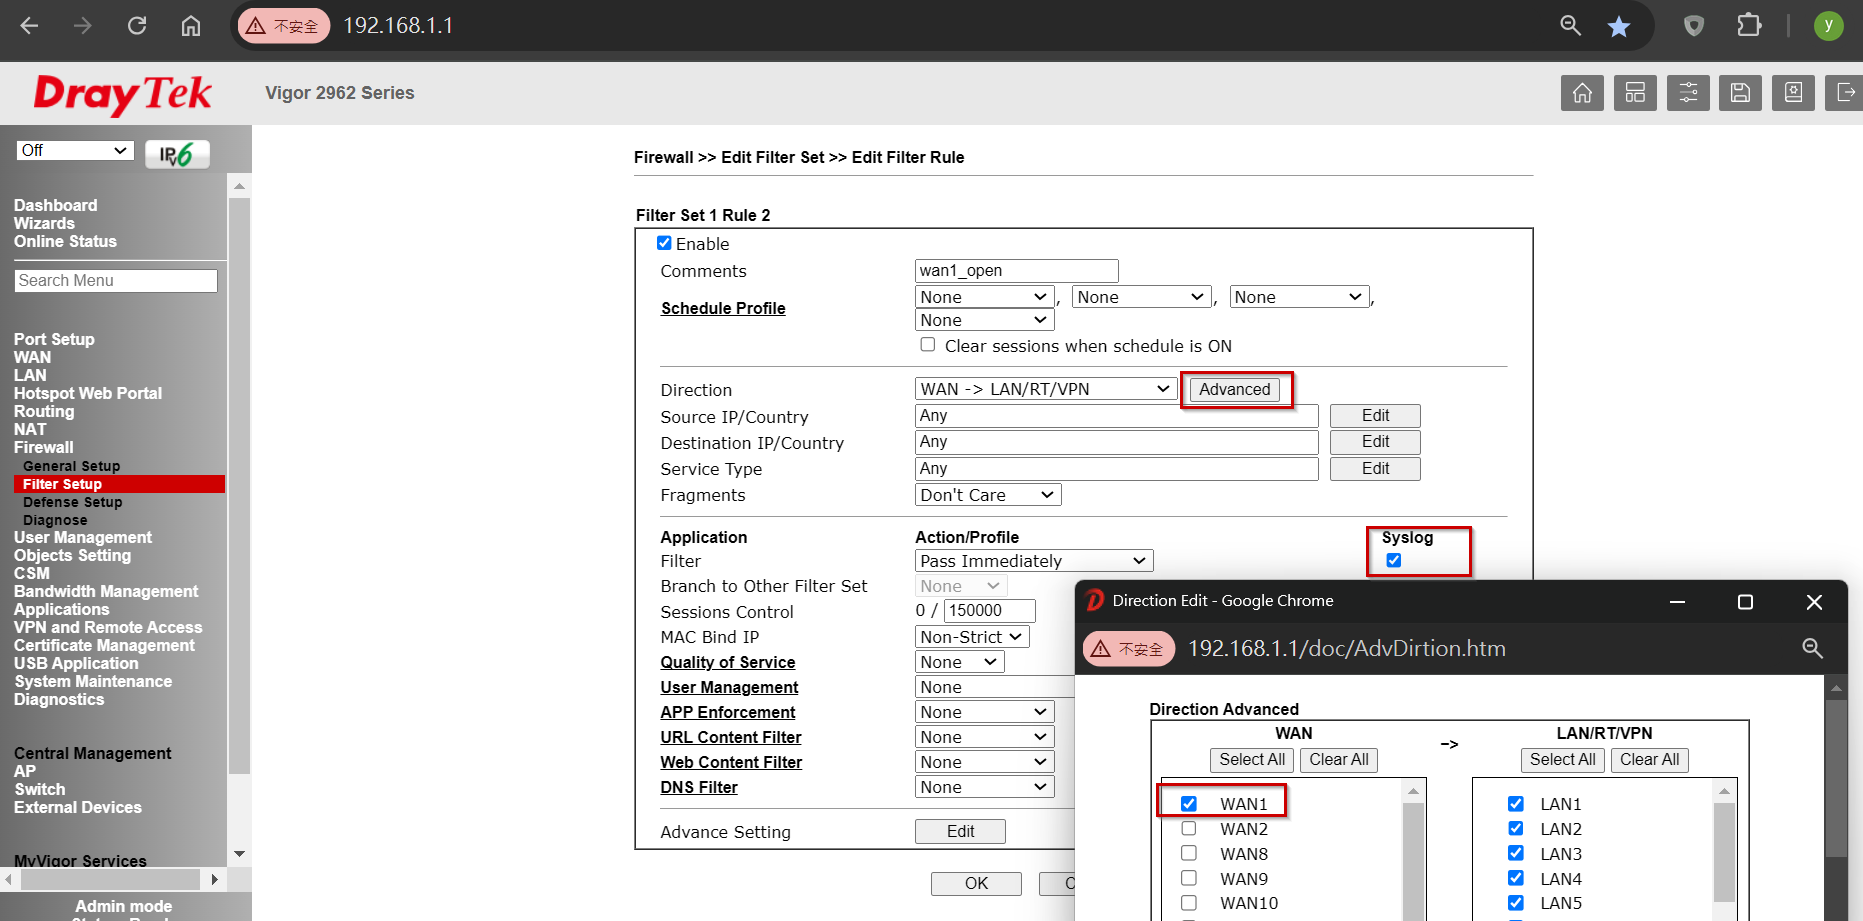Screen dimensions: 1863x921
Task: Click the sidebar vertical scrollbar
Action: (x=239, y=480)
